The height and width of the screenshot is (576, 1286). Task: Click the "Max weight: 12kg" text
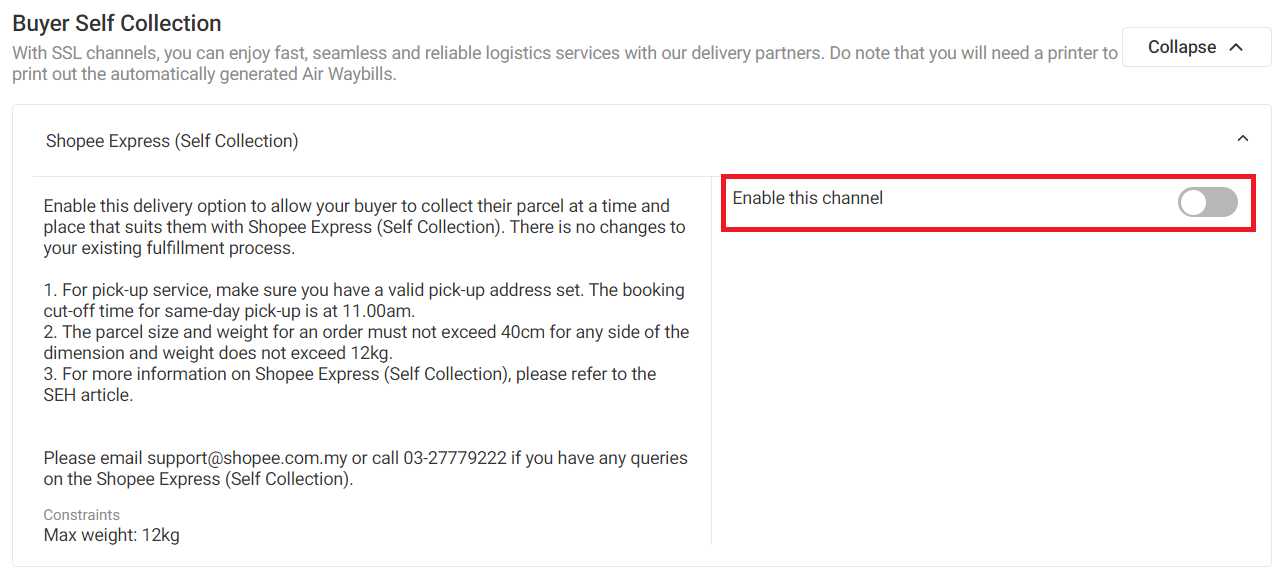[x=112, y=535]
